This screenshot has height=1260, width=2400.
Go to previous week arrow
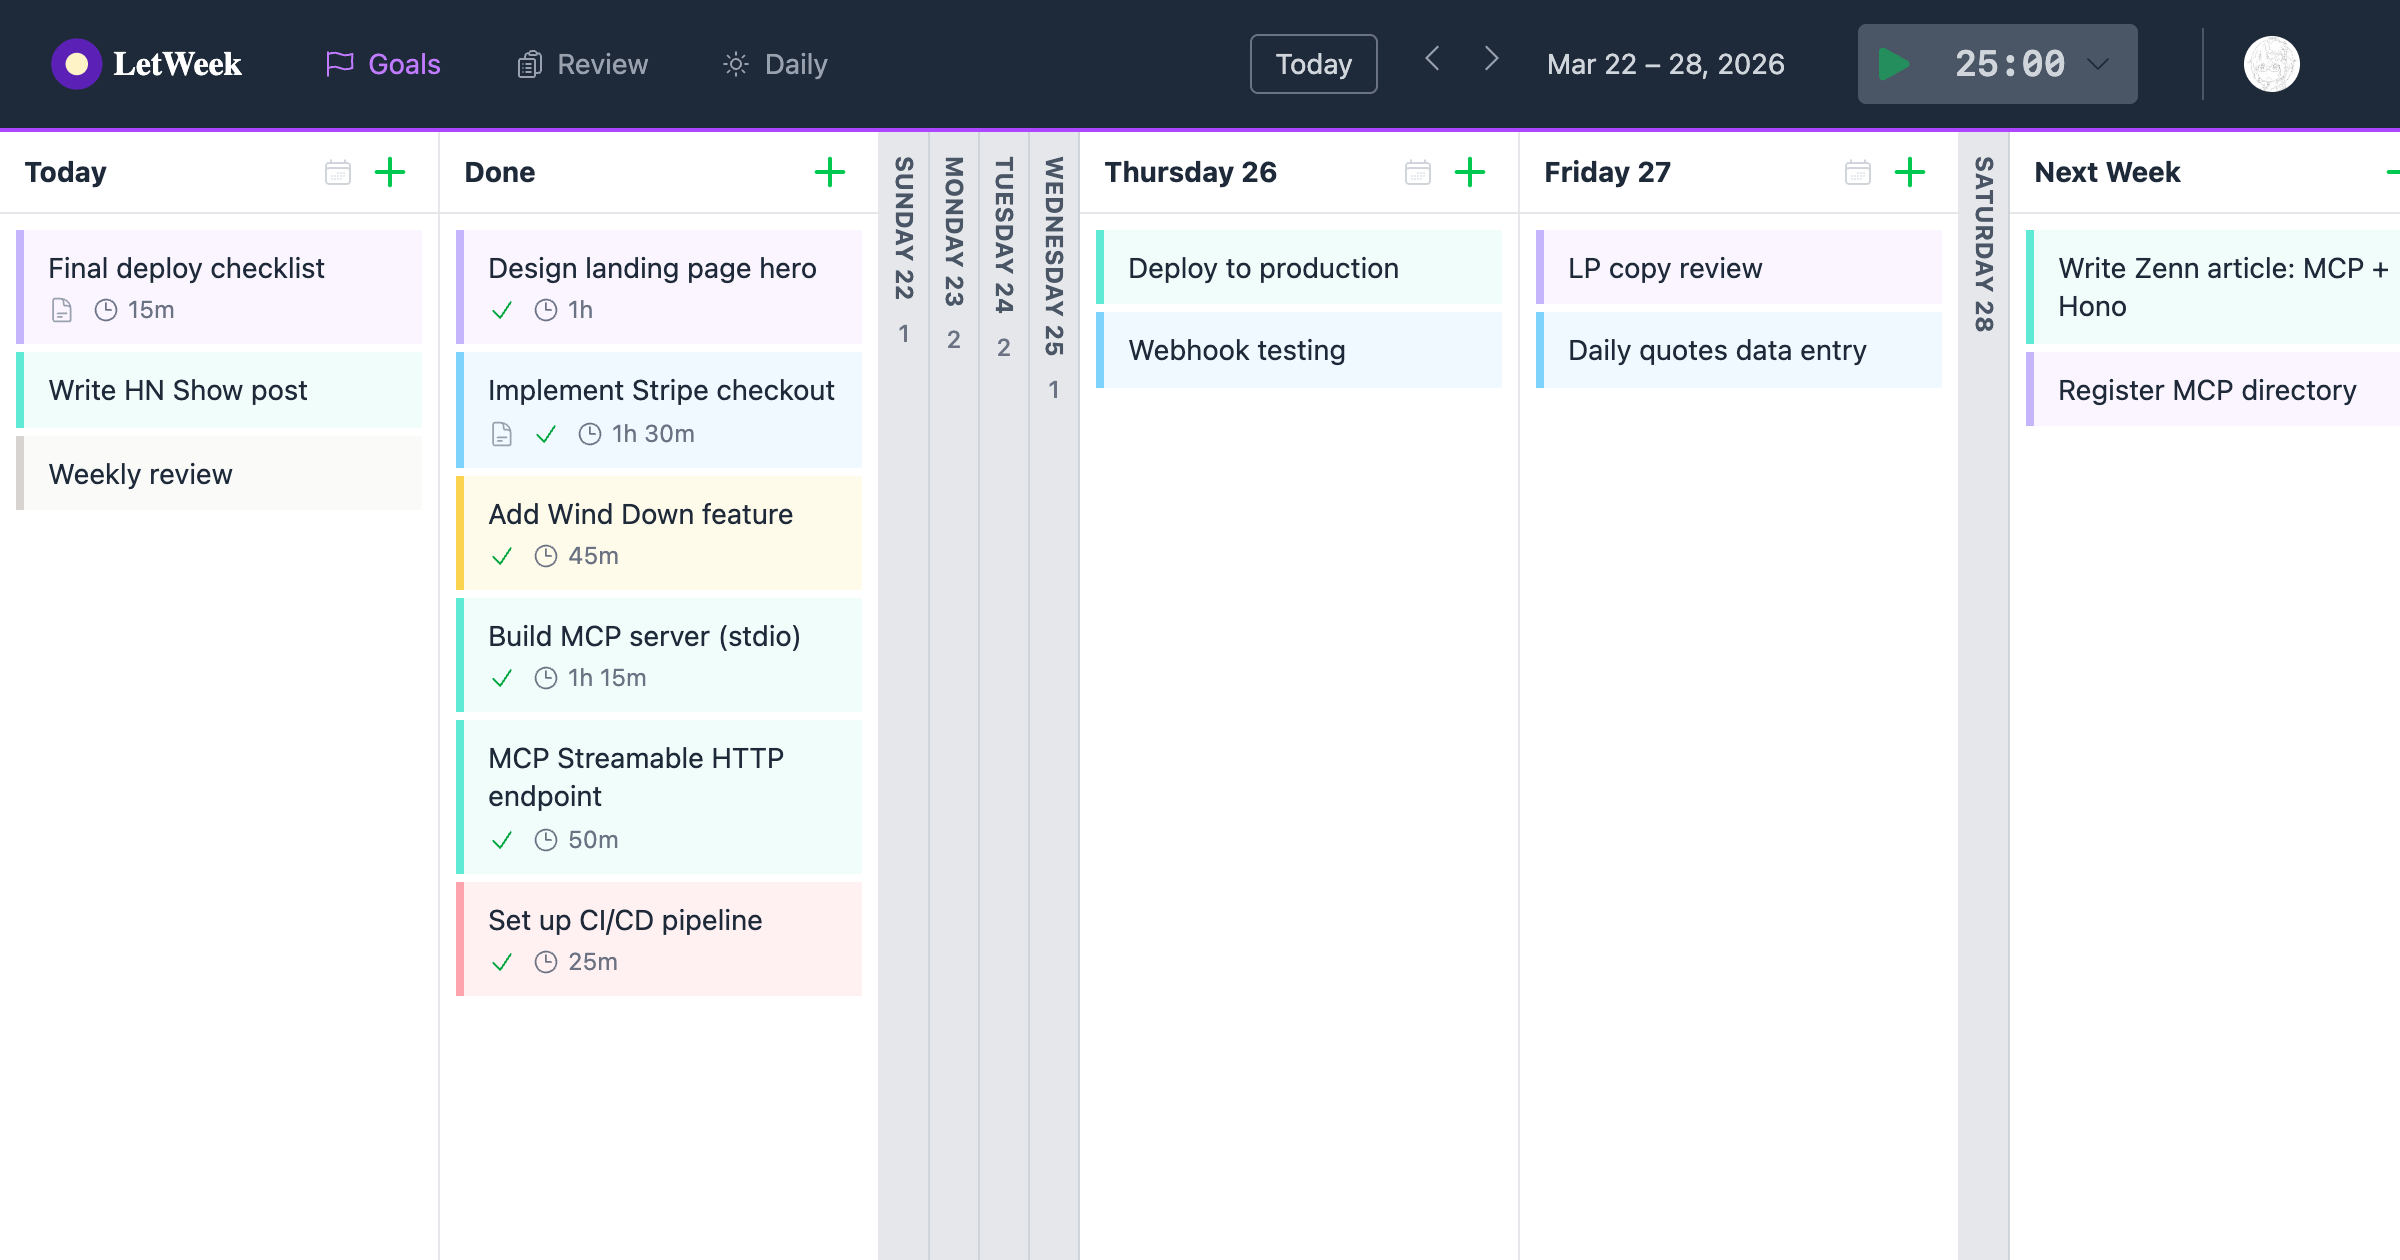click(1432, 60)
